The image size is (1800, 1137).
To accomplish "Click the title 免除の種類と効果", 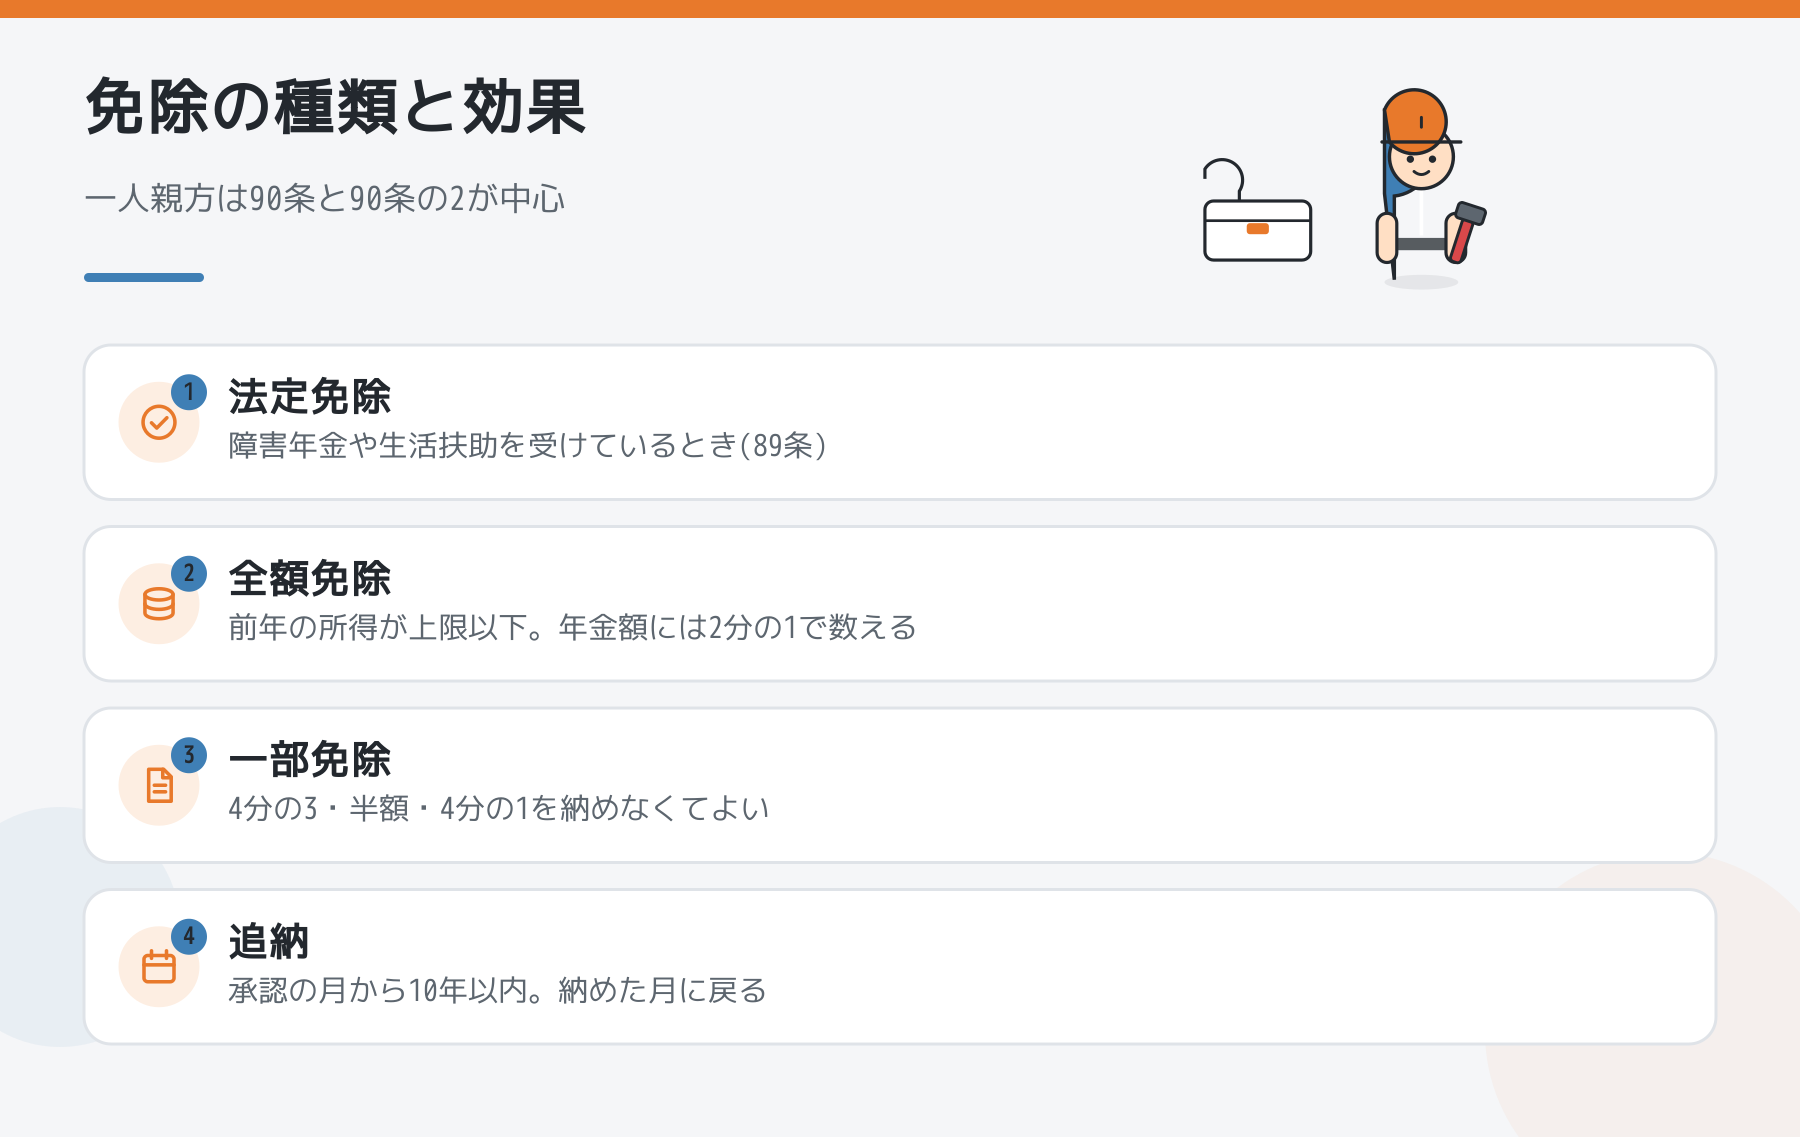I will click(x=335, y=107).
